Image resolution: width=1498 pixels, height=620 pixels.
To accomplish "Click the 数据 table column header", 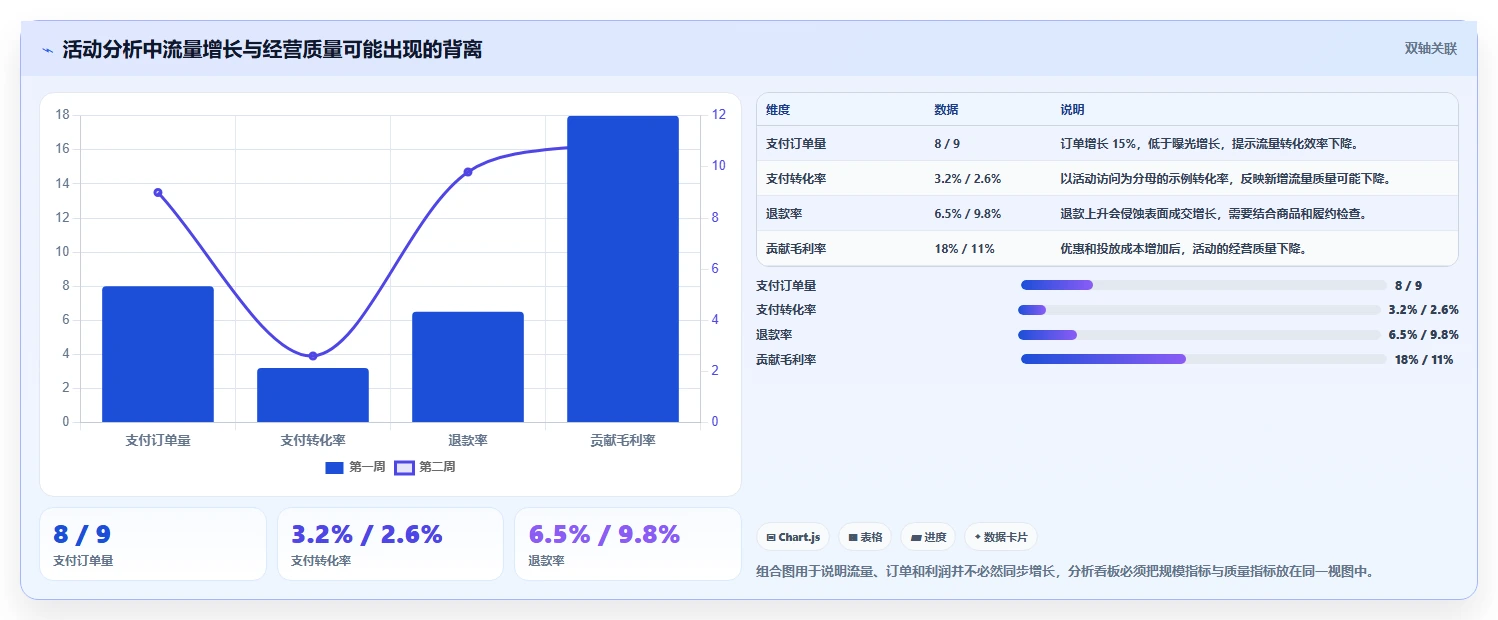I will (x=946, y=110).
